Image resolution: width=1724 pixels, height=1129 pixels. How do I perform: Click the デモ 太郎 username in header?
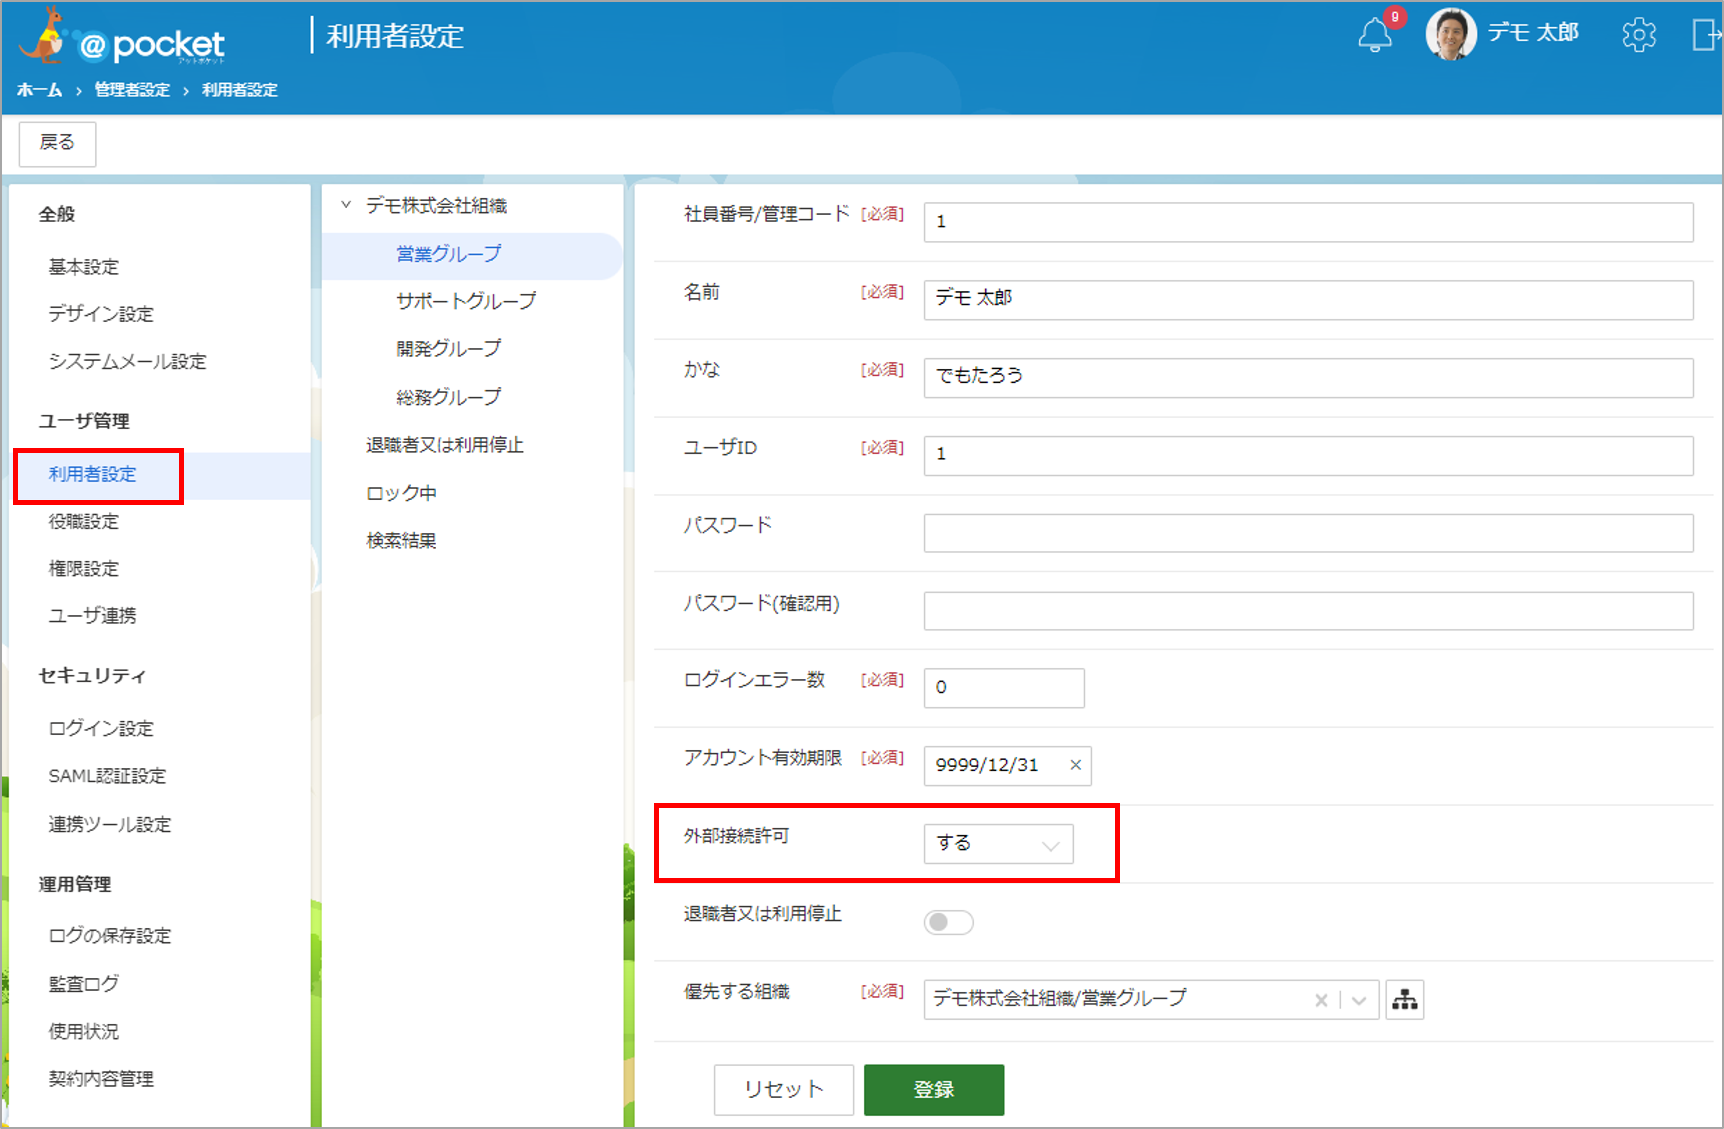click(x=1533, y=33)
